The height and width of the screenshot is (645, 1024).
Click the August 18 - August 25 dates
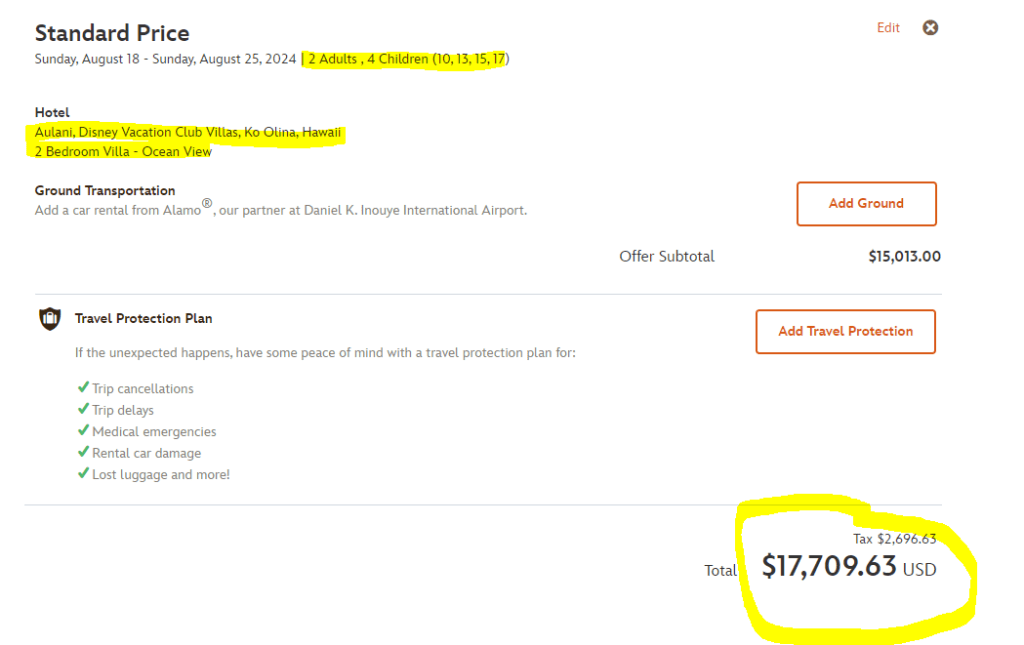pyautogui.click(x=165, y=59)
